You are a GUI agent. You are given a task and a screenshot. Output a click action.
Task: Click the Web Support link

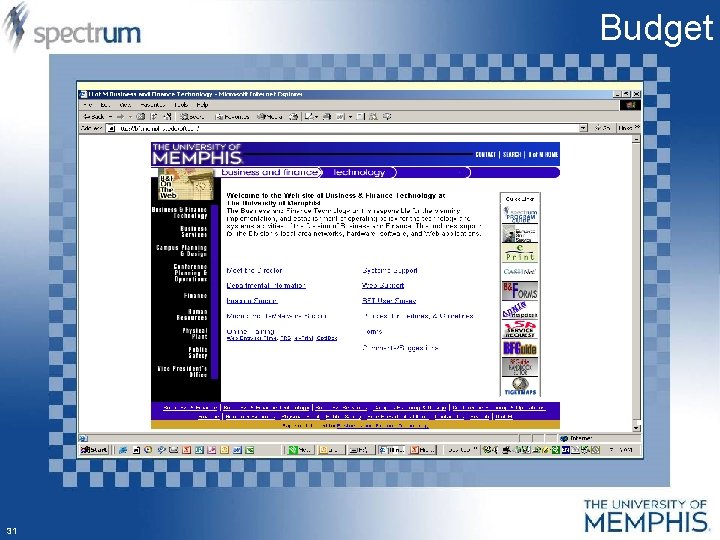click(383, 286)
